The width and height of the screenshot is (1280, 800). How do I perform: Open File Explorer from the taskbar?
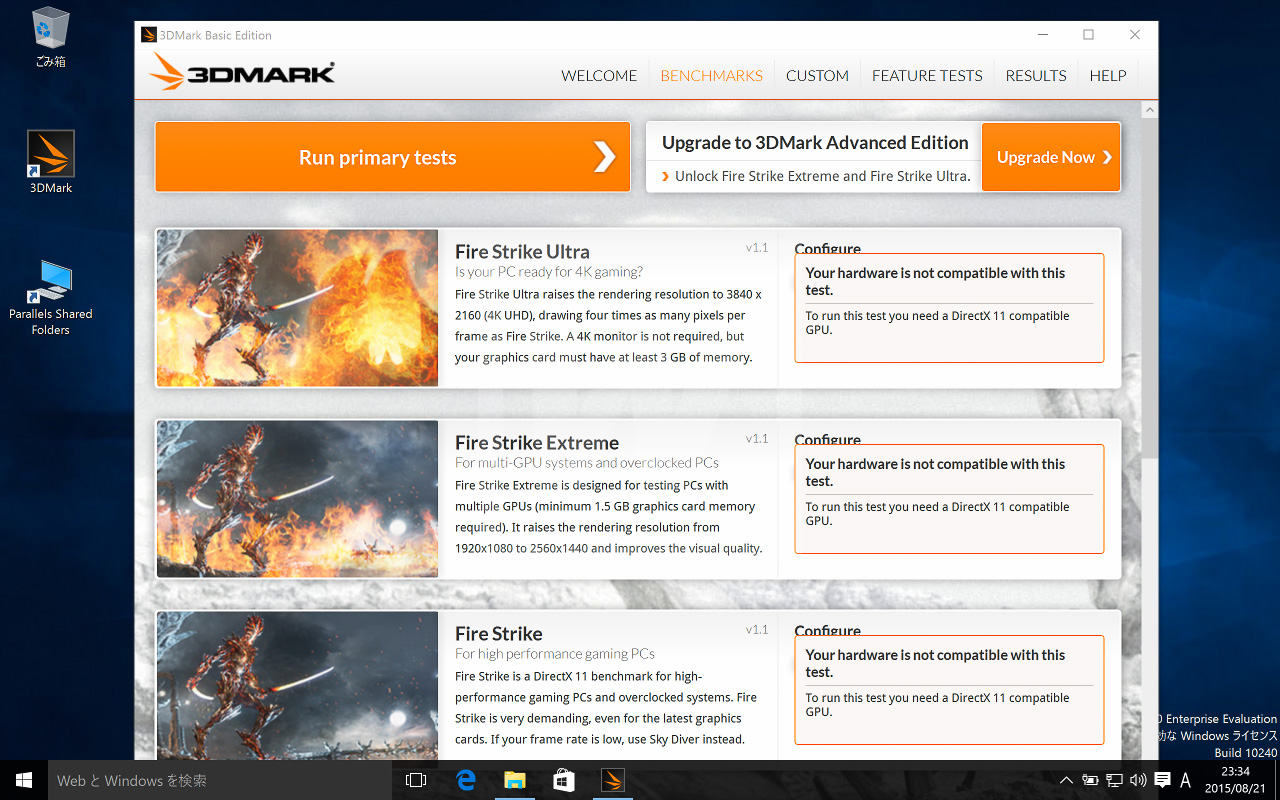tap(514, 780)
